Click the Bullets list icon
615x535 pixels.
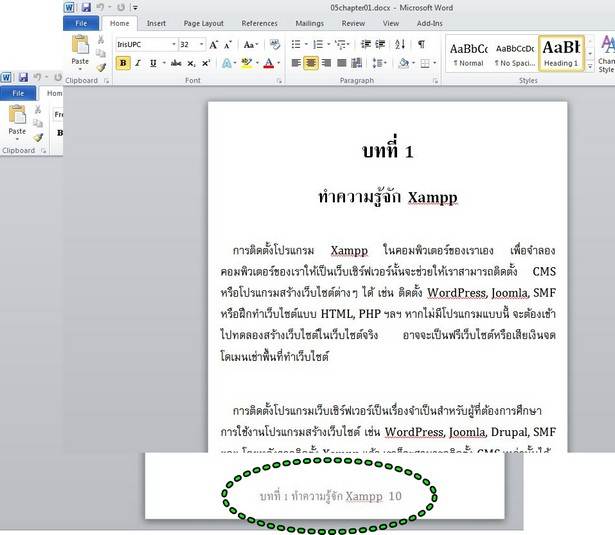coord(296,44)
